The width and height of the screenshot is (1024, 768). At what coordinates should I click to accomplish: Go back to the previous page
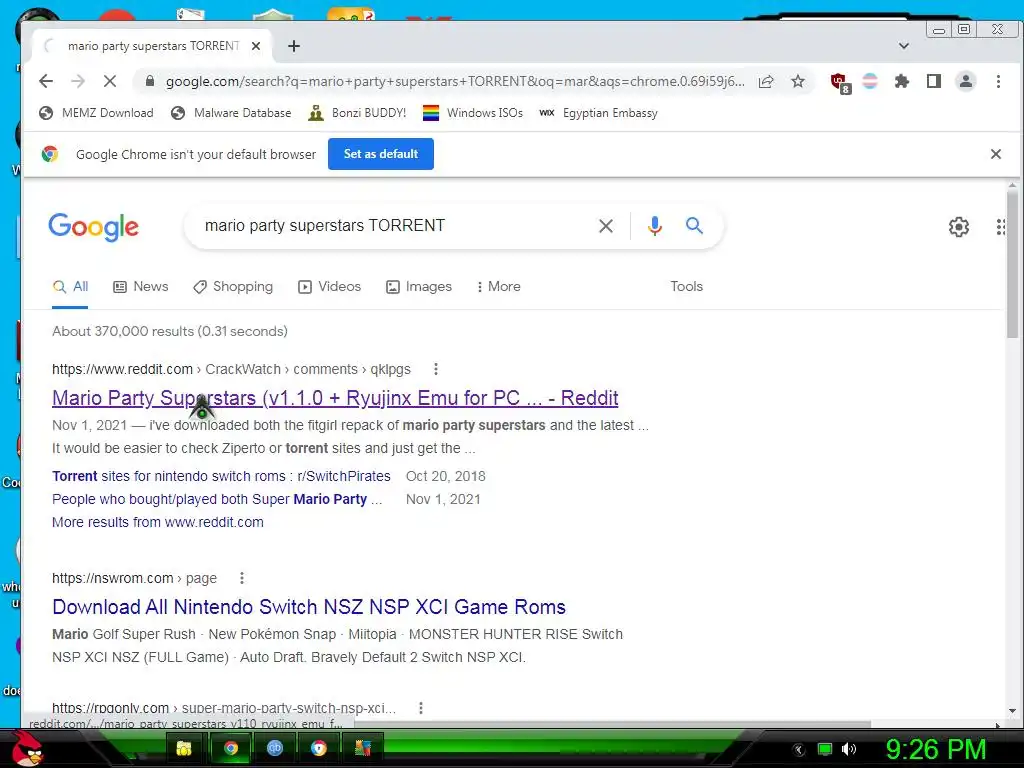(x=46, y=81)
